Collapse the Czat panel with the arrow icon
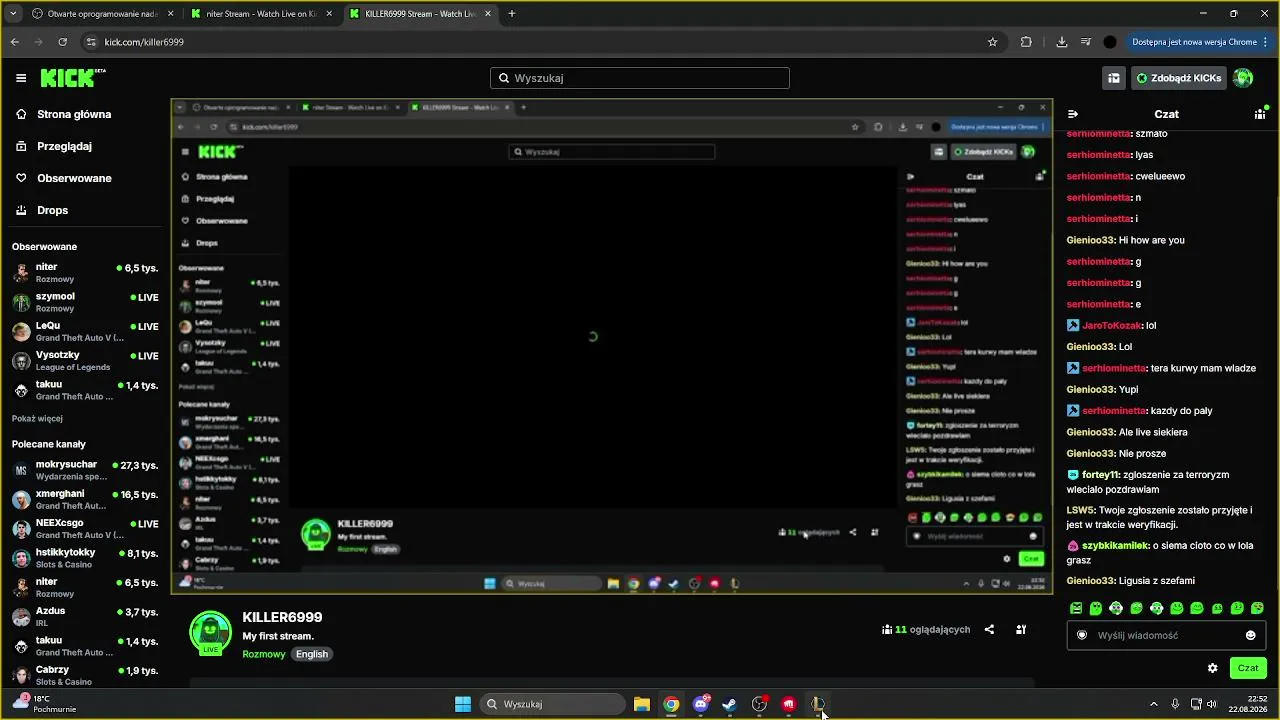 [1073, 114]
